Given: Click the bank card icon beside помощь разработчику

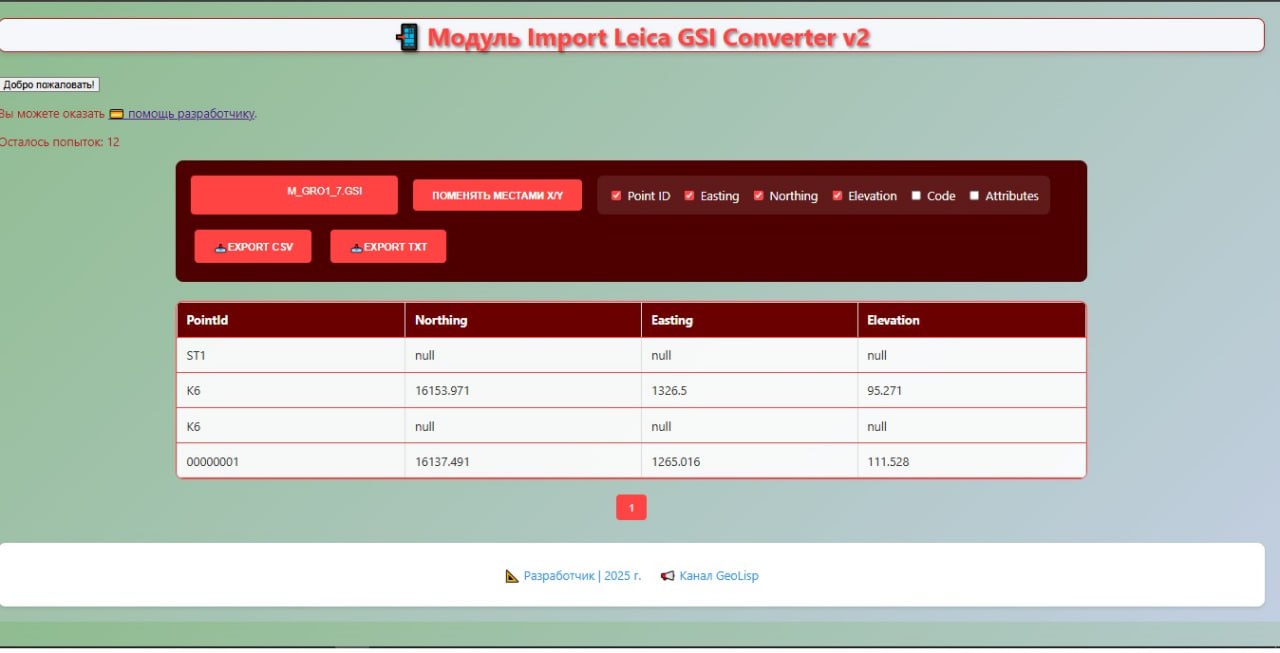Looking at the screenshot, I should [119, 113].
